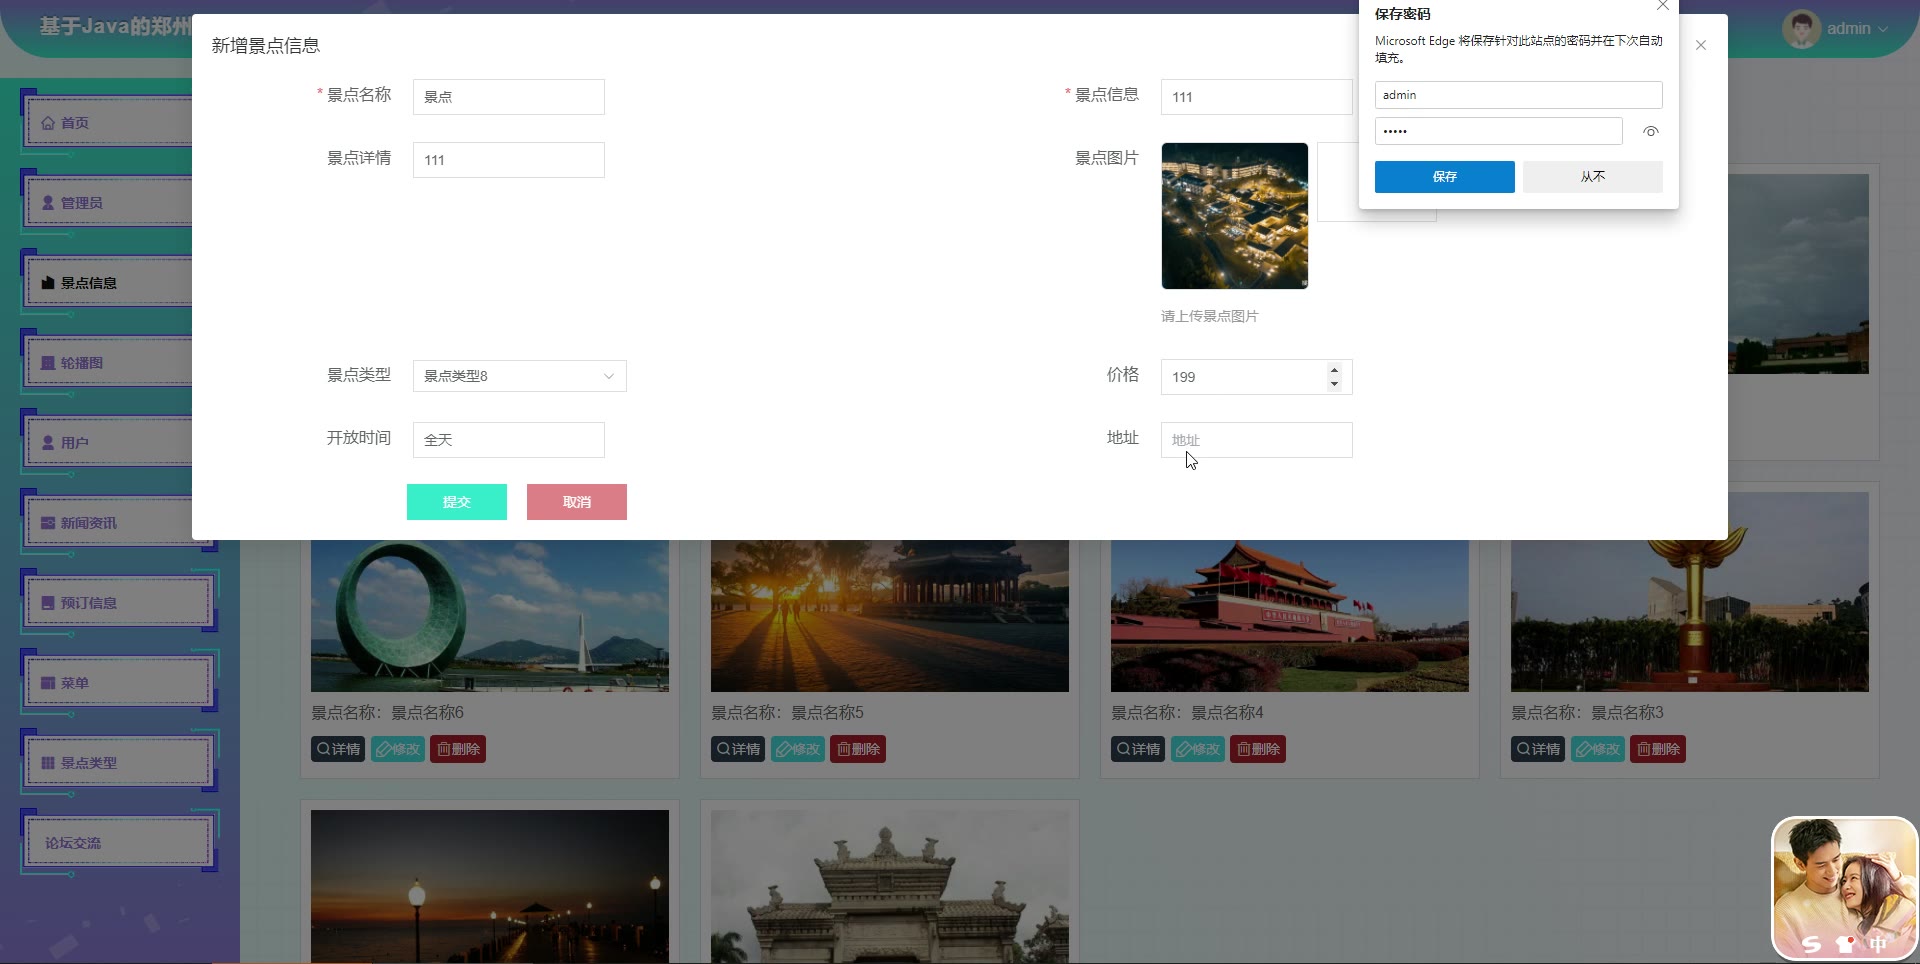Cancel the form with 取消
Viewport: 1920px width, 964px height.
click(x=577, y=502)
